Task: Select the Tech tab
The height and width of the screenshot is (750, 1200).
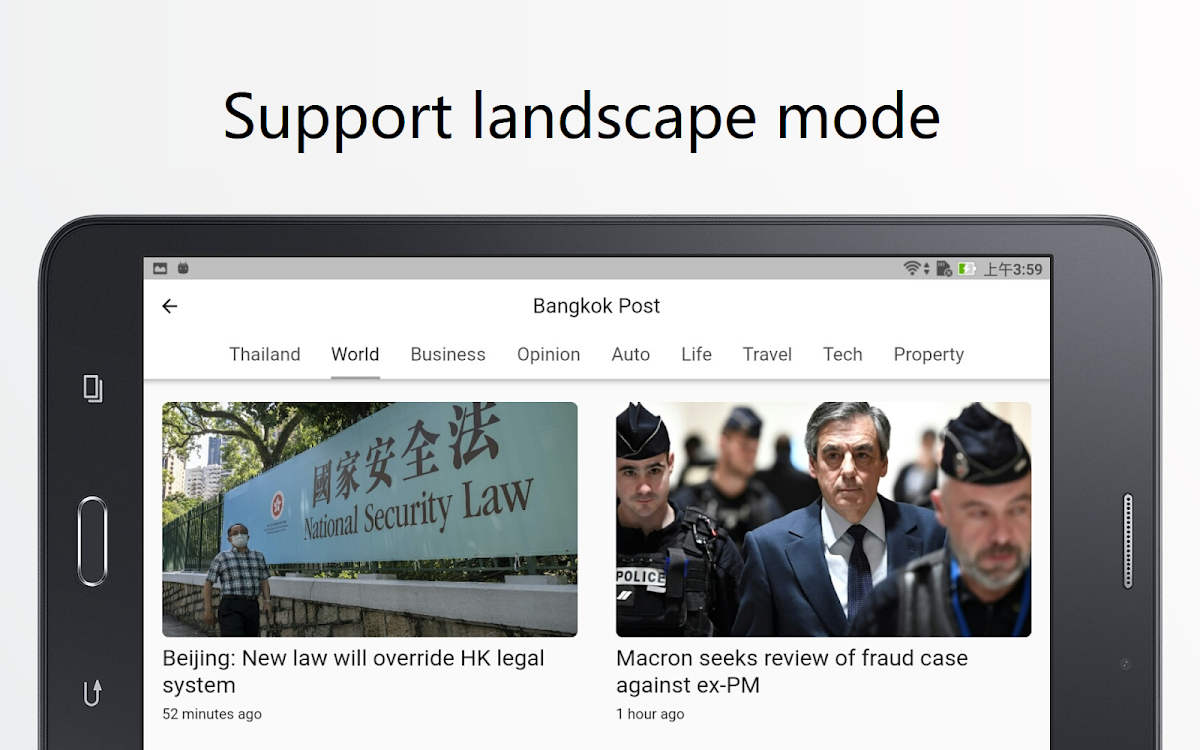Action: click(842, 354)
